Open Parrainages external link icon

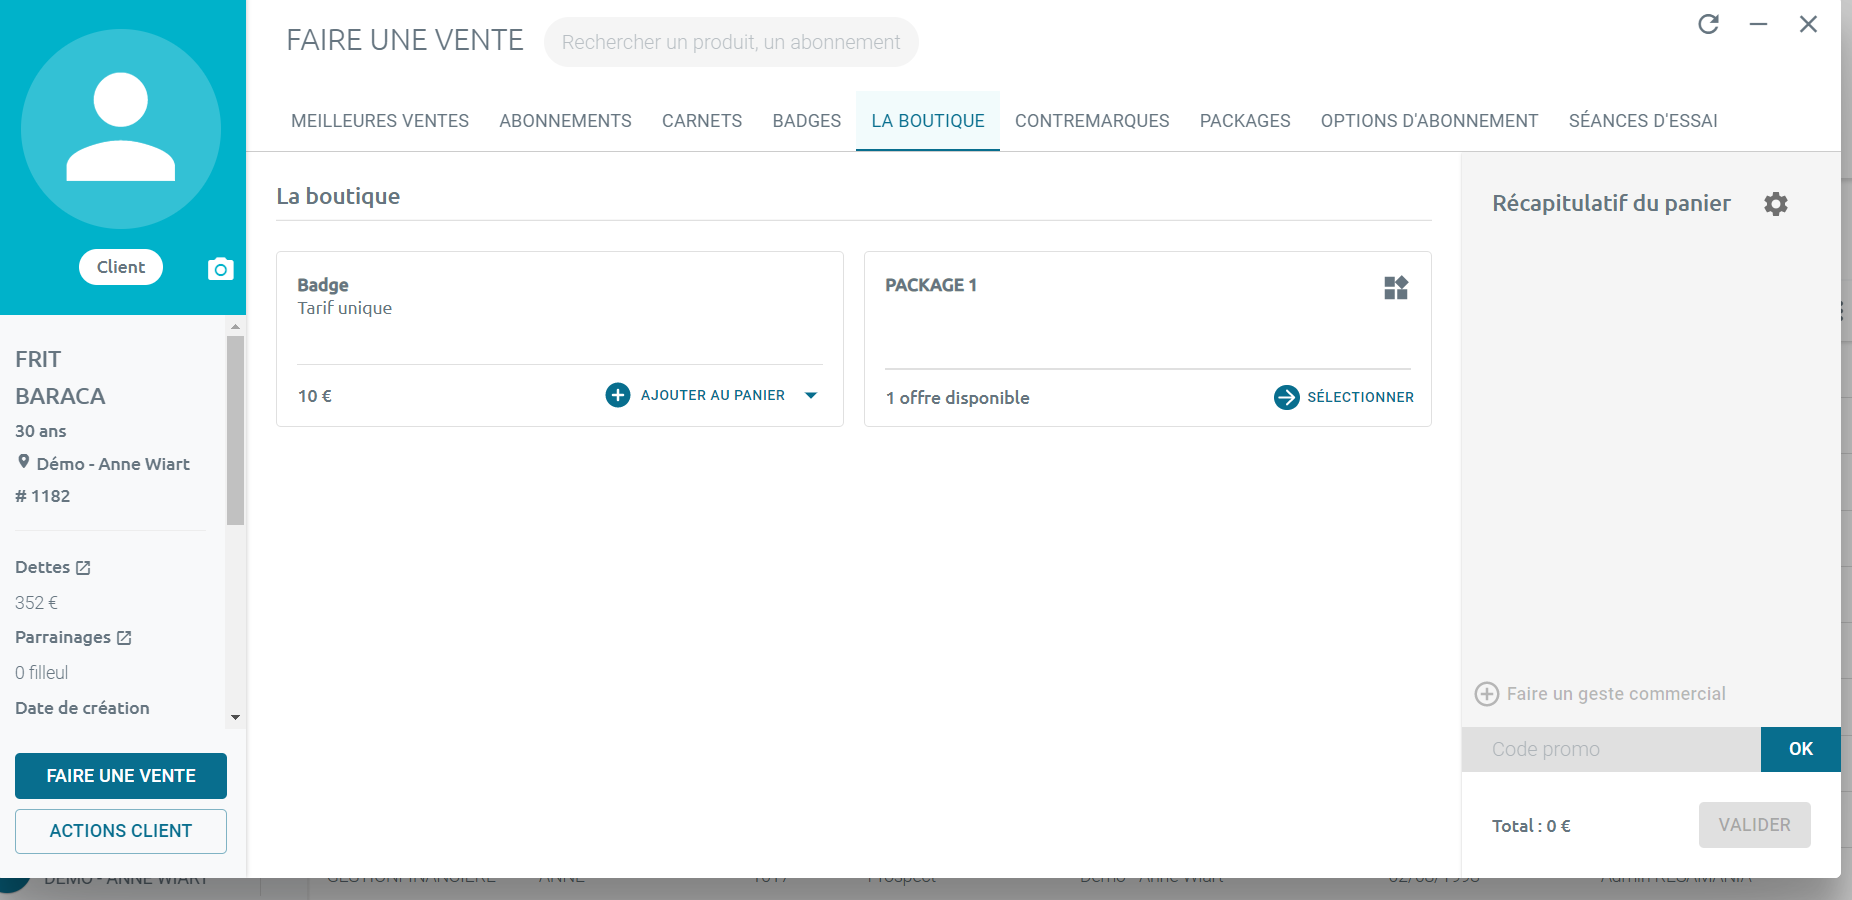click(x=124, y=638)
